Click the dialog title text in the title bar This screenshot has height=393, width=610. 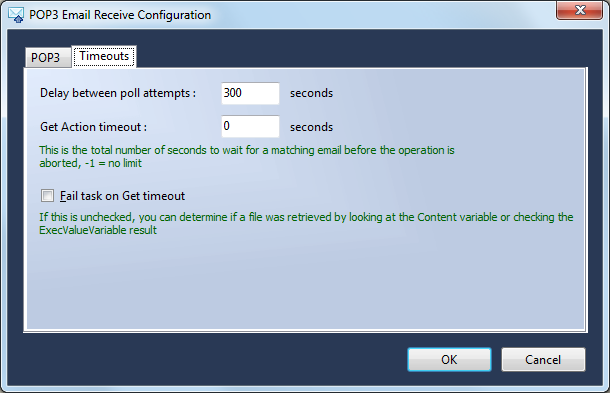click(120, 15)
